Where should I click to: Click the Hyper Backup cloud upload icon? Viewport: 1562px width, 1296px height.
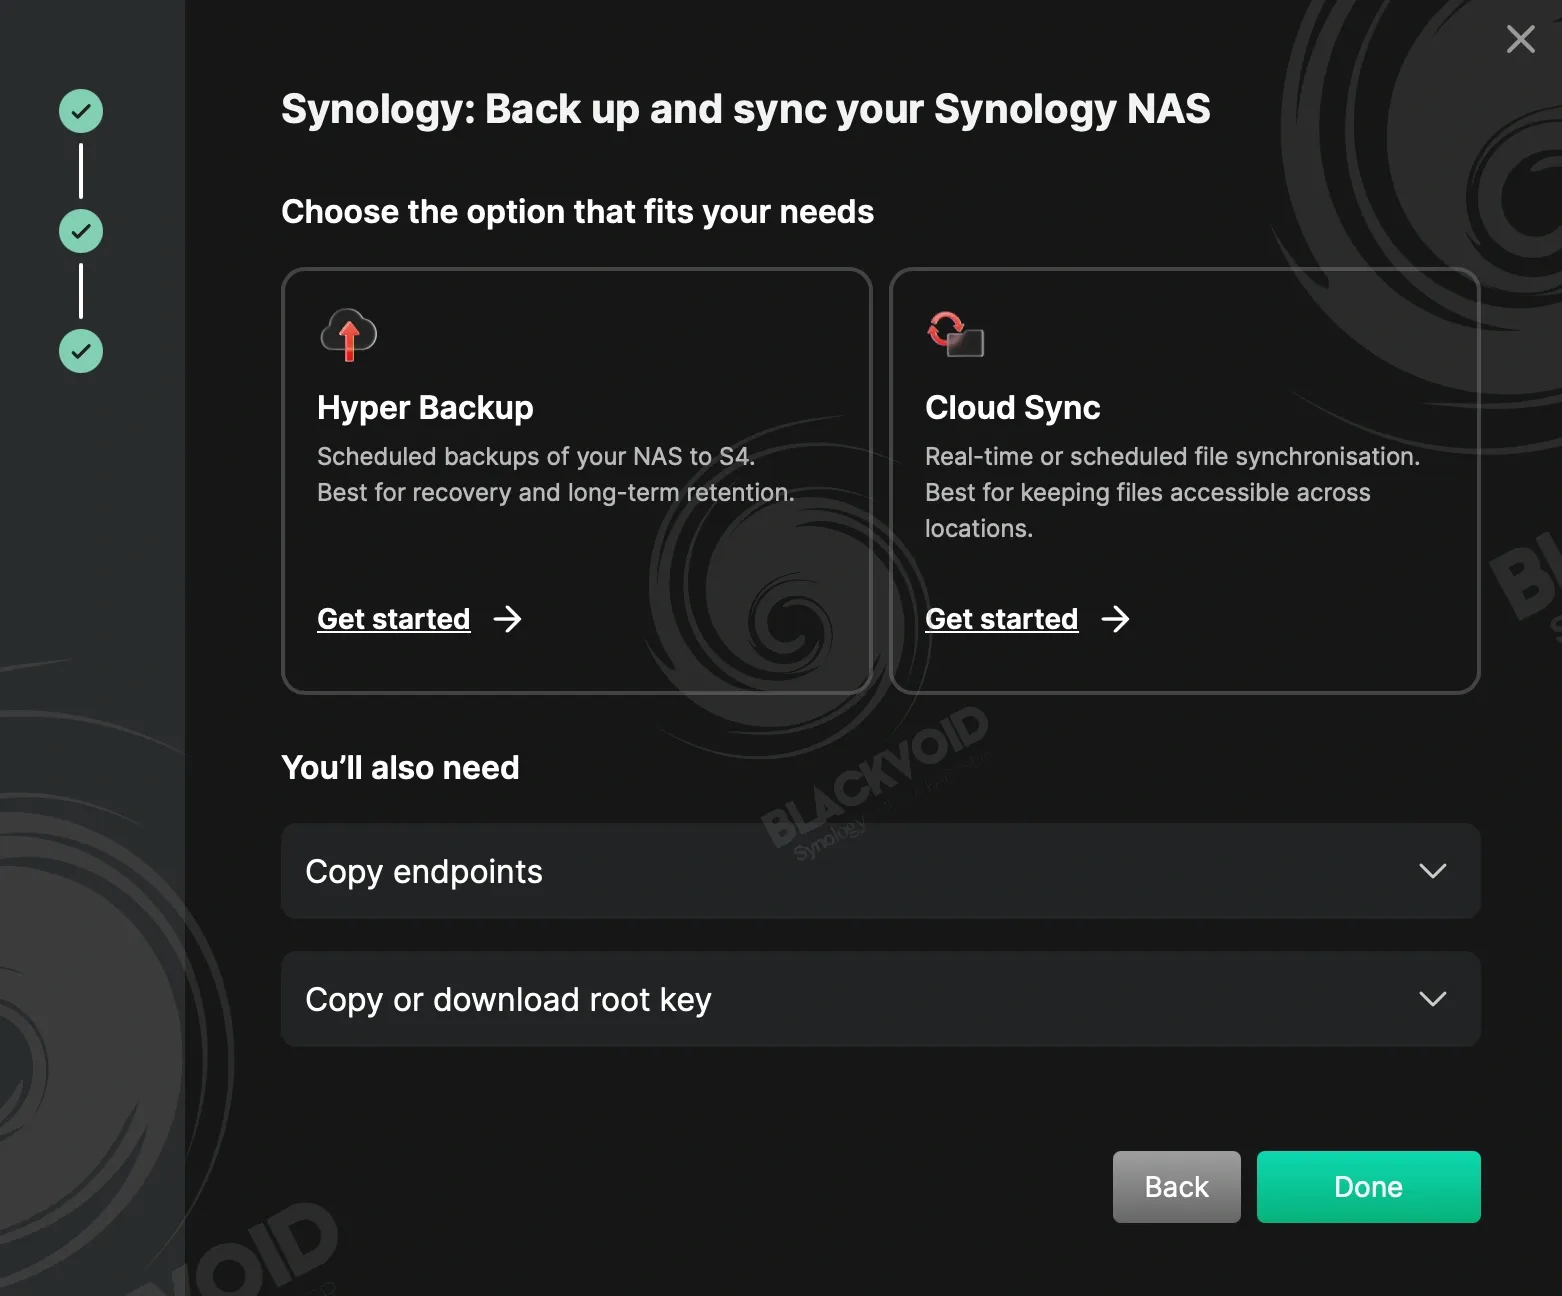pyautogui.click(x=349, y=334)
